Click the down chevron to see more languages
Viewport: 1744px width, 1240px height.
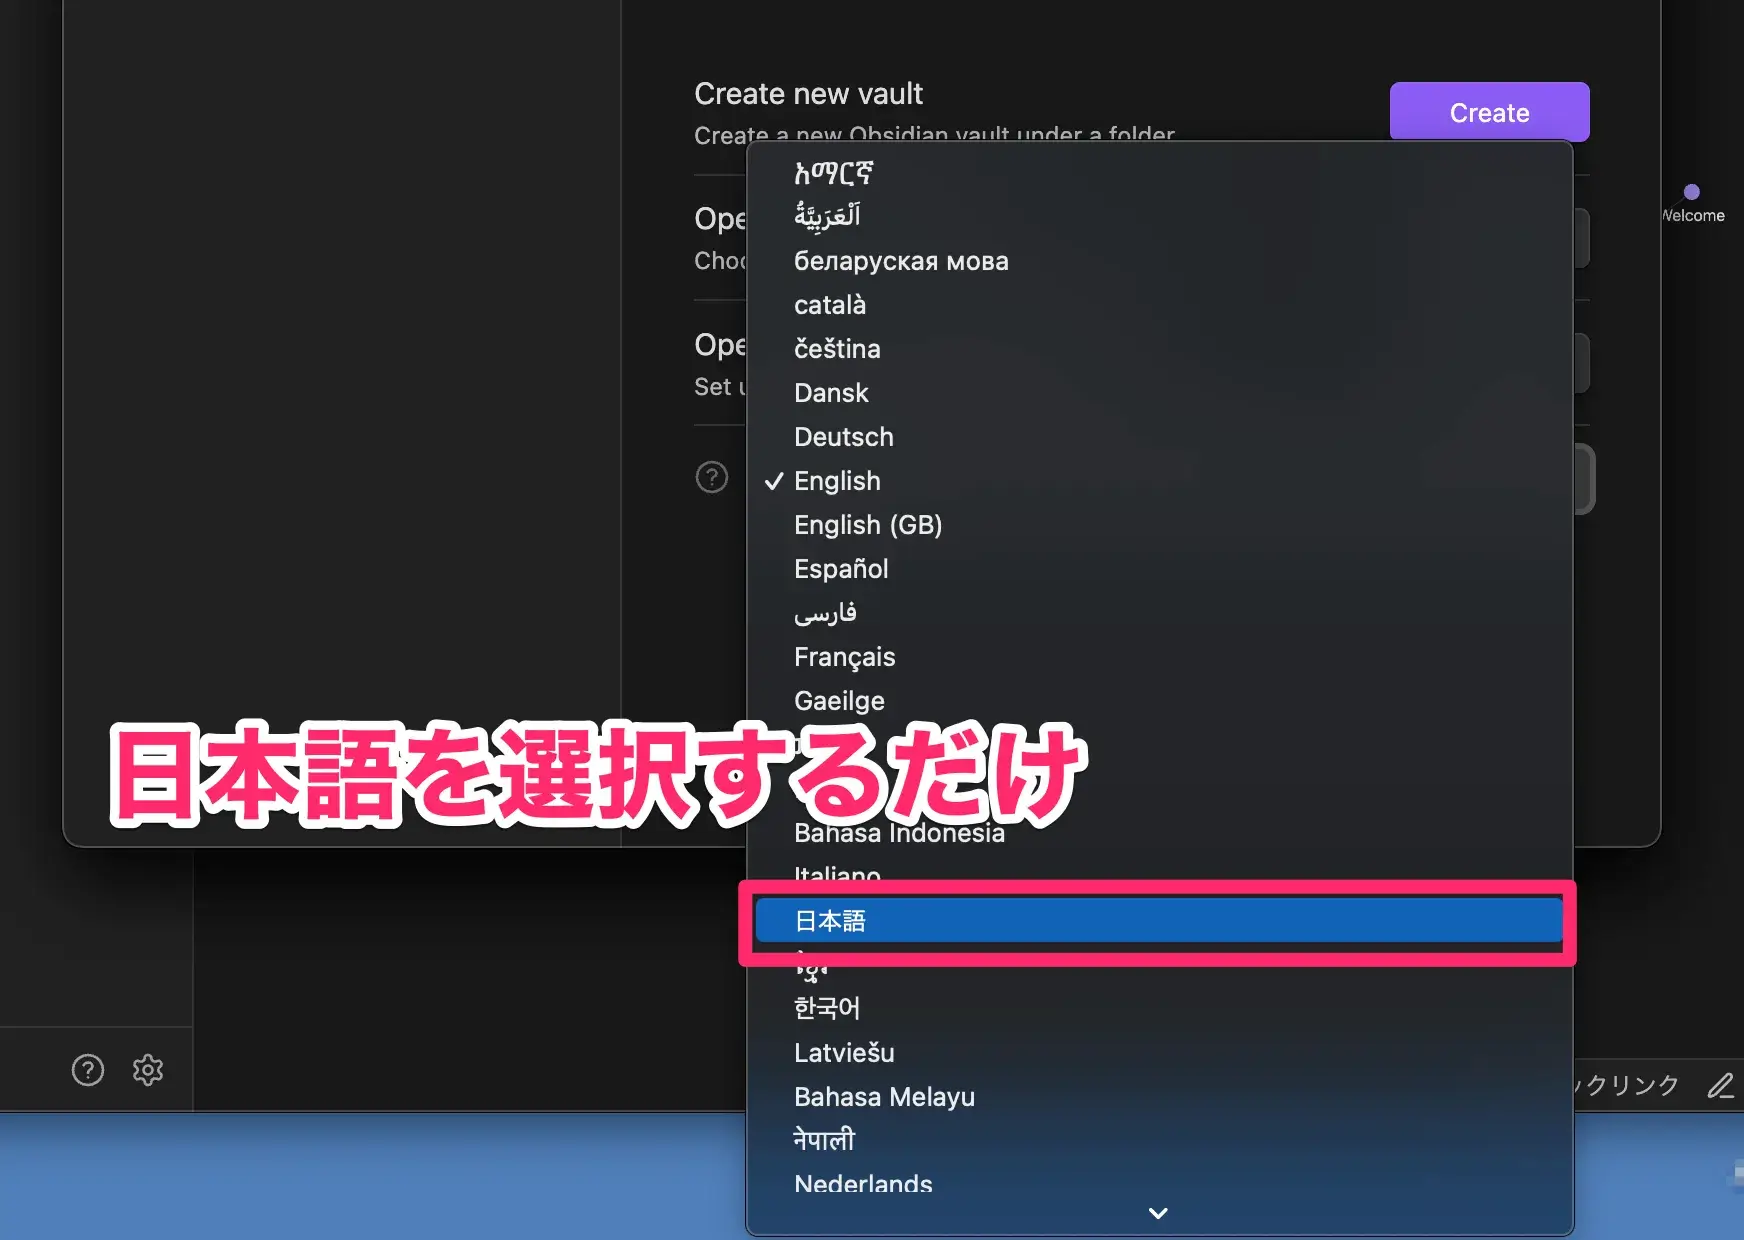coord(1158,1213)
